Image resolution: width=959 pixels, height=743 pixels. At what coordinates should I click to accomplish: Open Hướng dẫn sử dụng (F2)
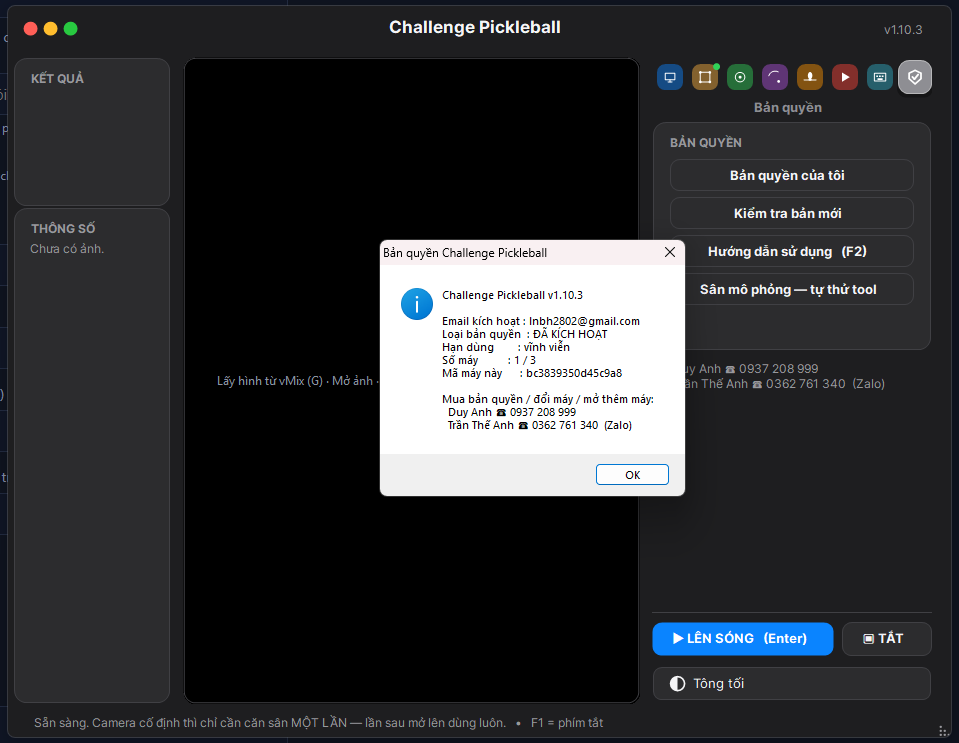click(792, 251)
